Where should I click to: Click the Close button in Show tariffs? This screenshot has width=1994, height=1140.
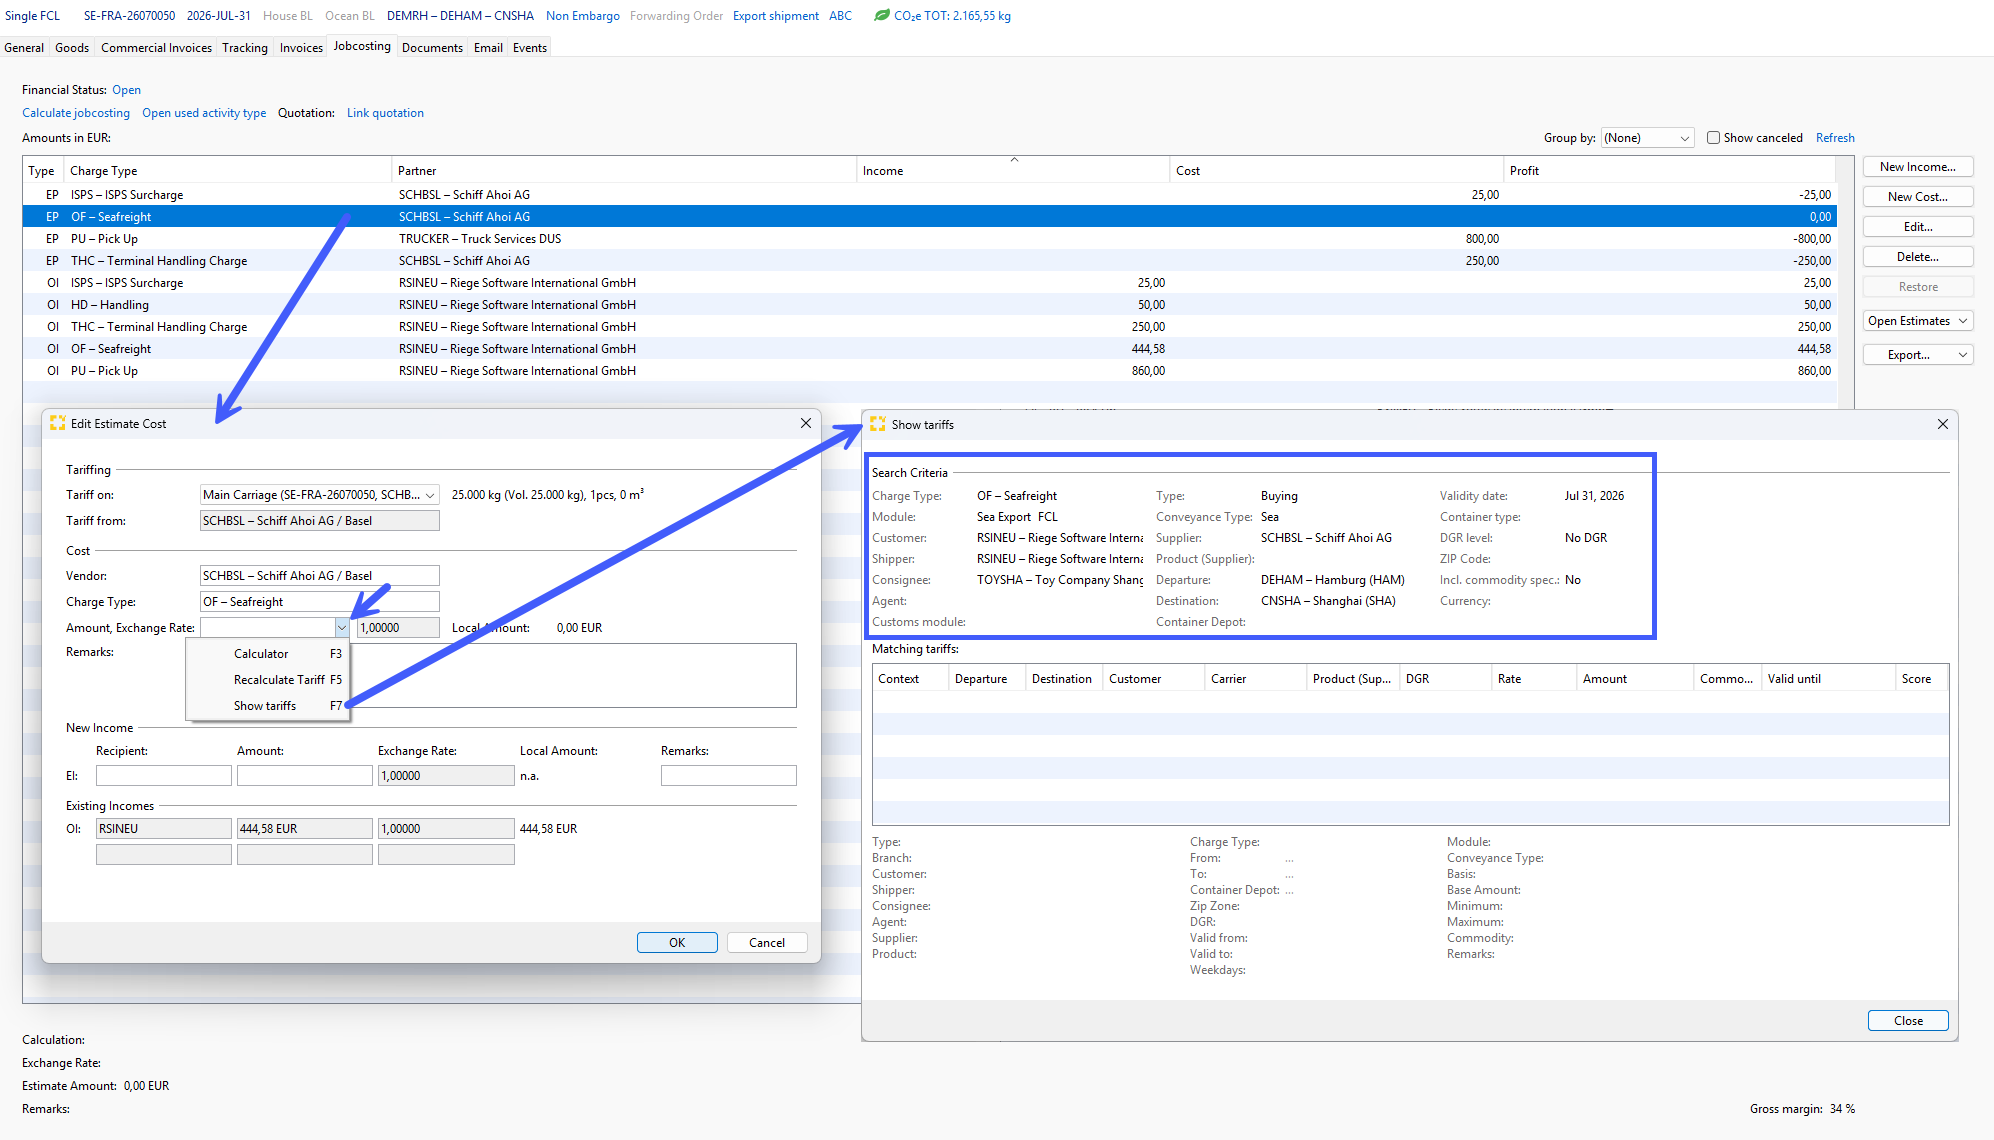coord(1908,1021)
